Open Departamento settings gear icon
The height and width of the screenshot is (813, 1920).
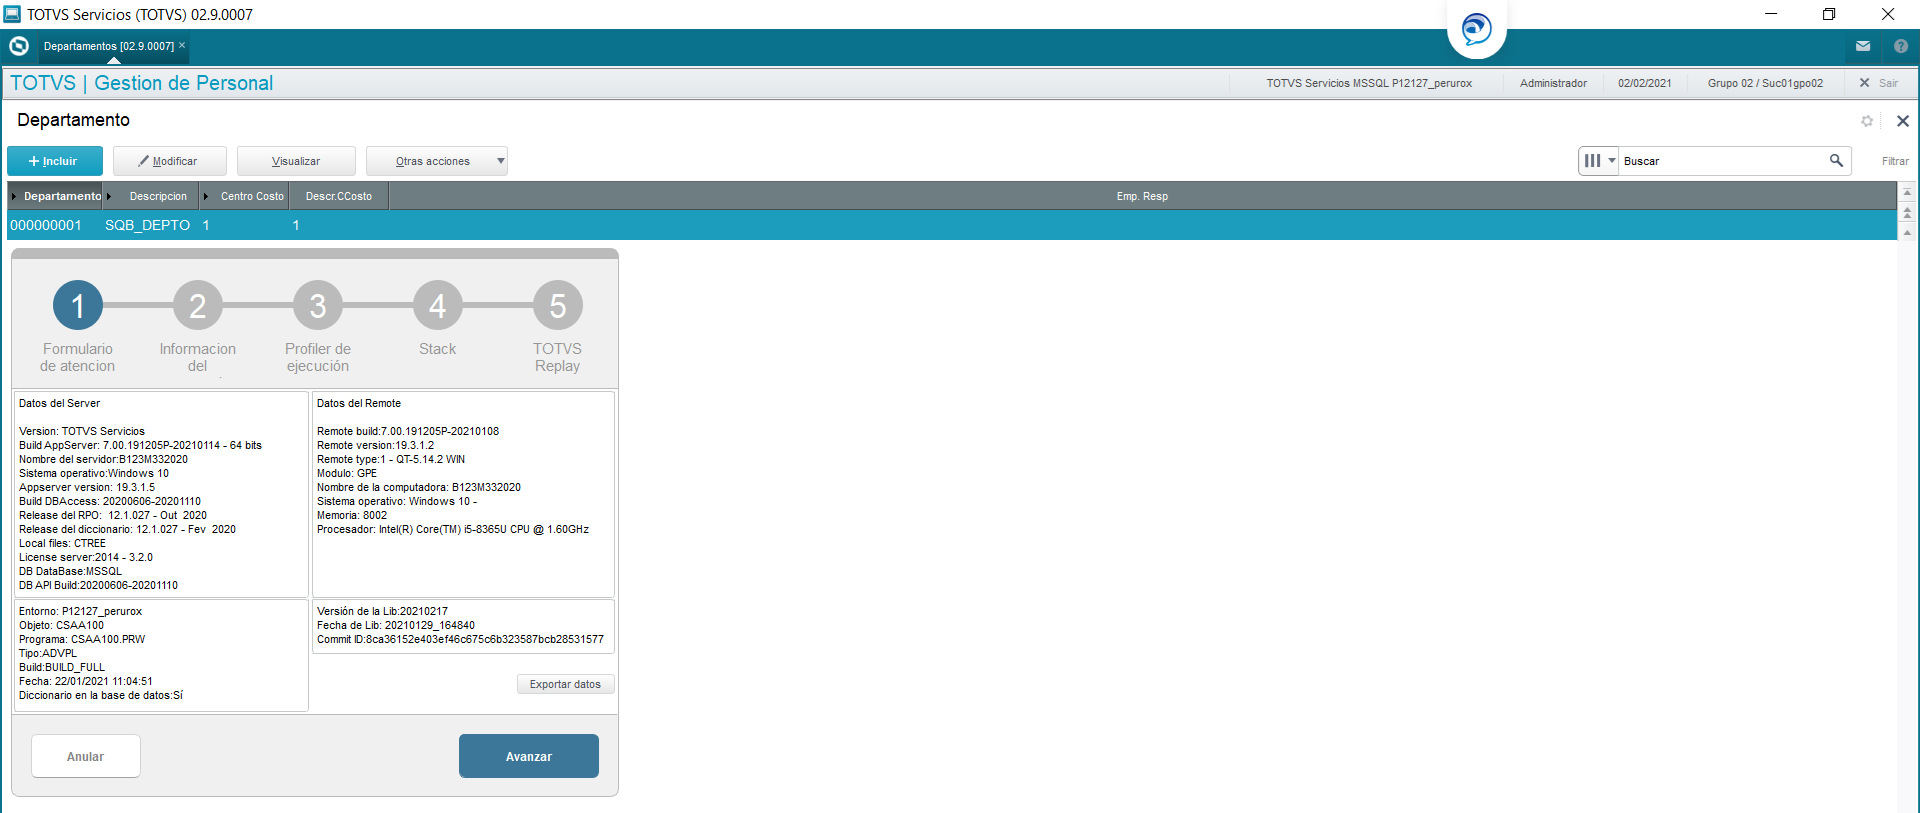point(1867,121)
